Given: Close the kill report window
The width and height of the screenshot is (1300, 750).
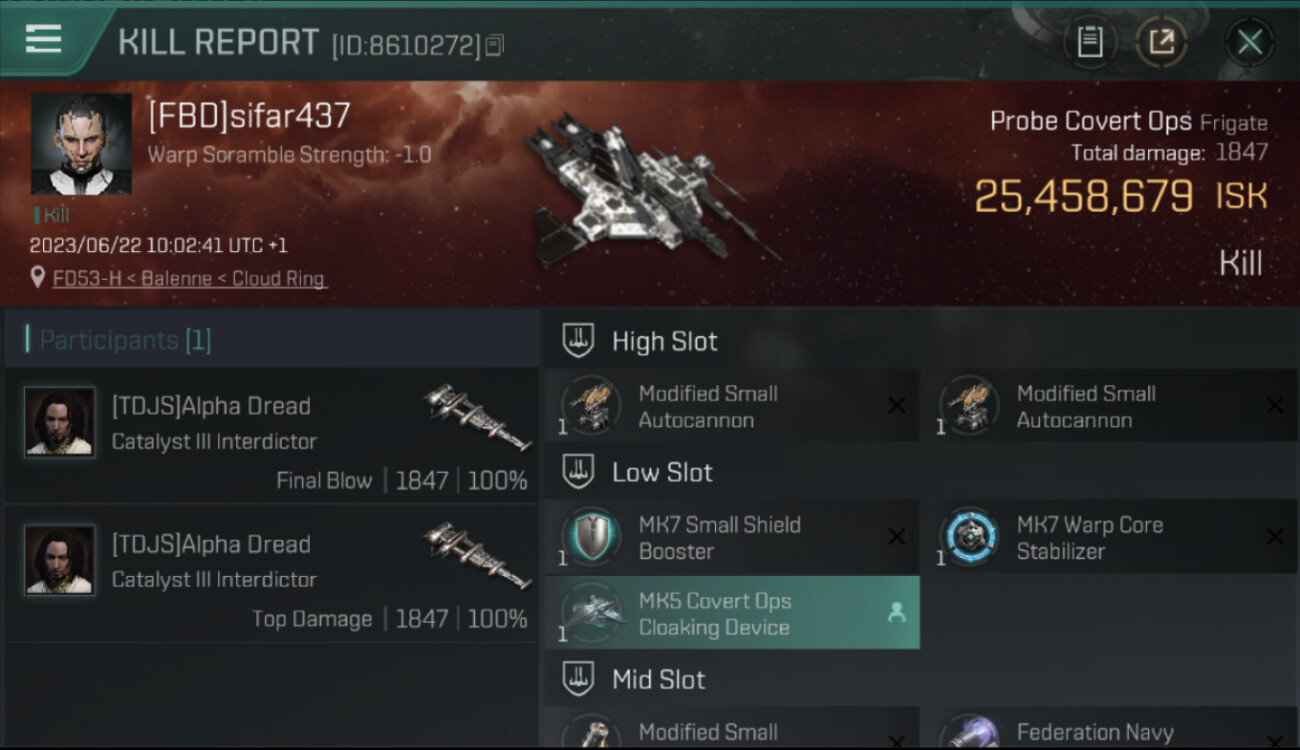Looking at the screenshot, I should (1249, 42).
